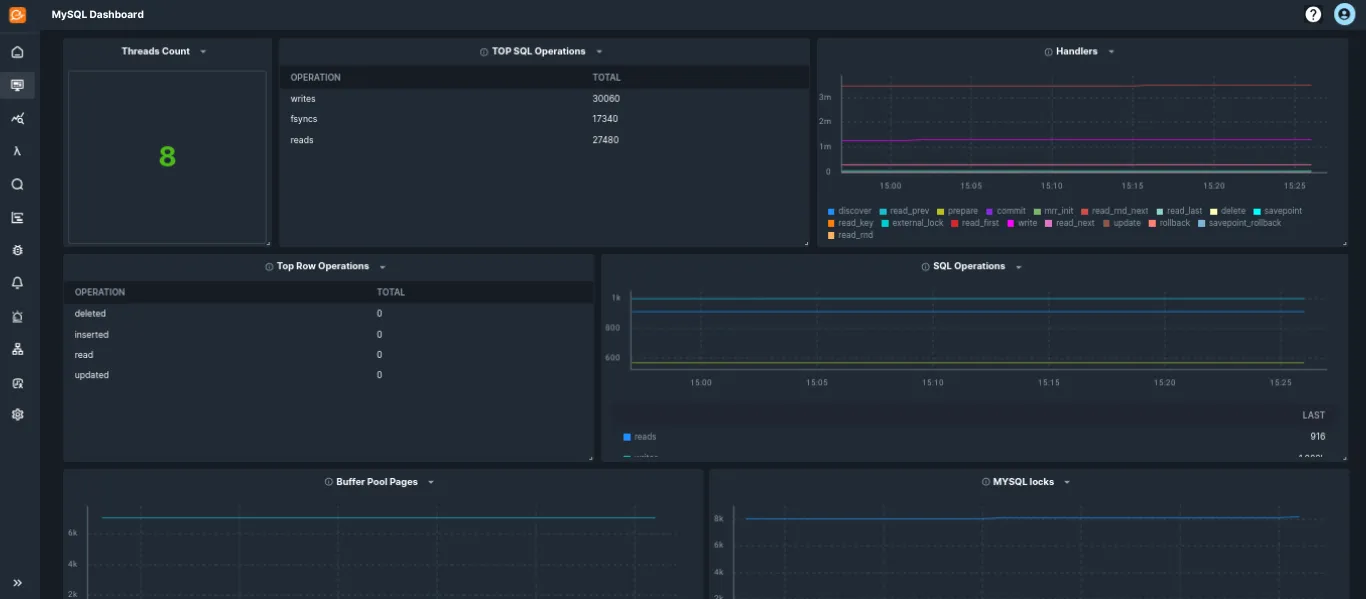The image size is (1366, 599).
Task: Click the green thread count value 8
Action: (x=167, y=156)
